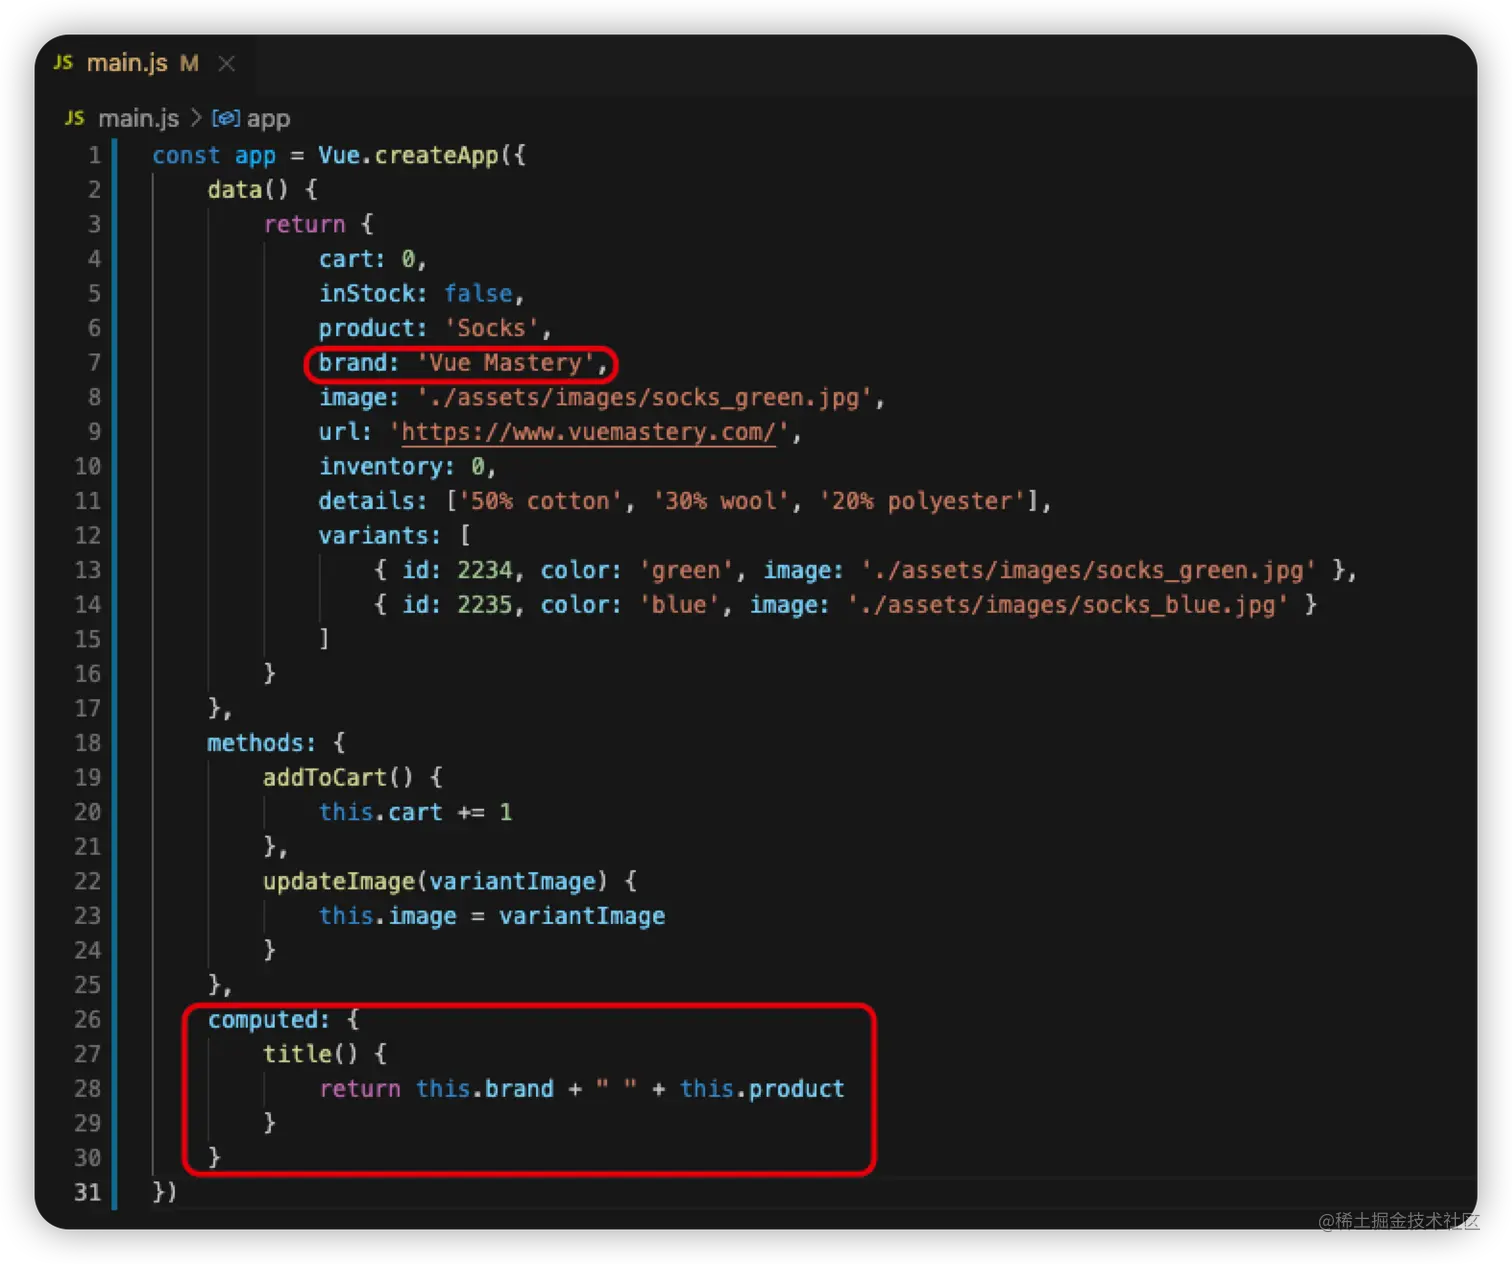
Task: Open the vuemastery.com URL link
Action: (x=588, y=432)
